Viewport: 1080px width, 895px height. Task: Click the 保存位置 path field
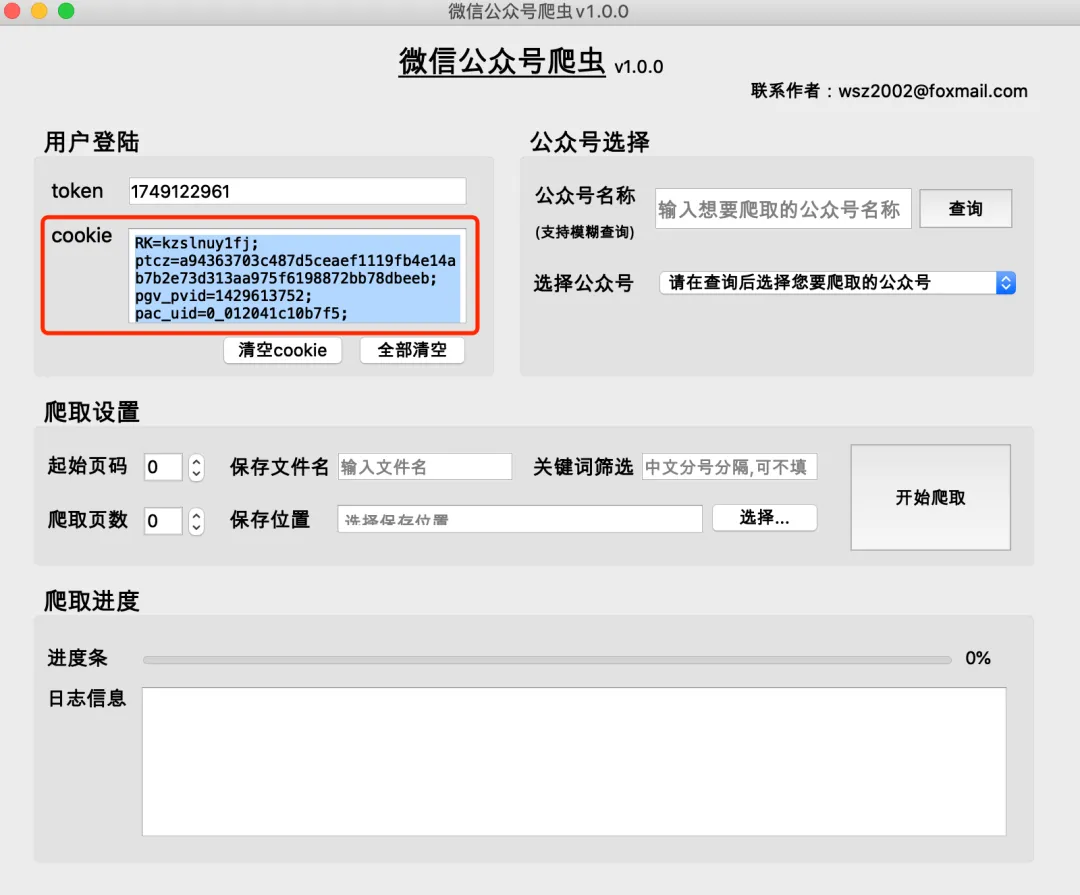pyautogui.click(x=520, y=519)
